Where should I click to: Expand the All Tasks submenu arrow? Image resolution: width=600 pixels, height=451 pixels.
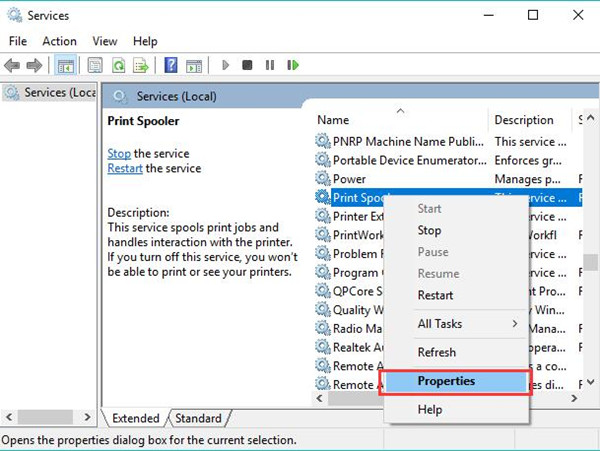coord(515,324)
